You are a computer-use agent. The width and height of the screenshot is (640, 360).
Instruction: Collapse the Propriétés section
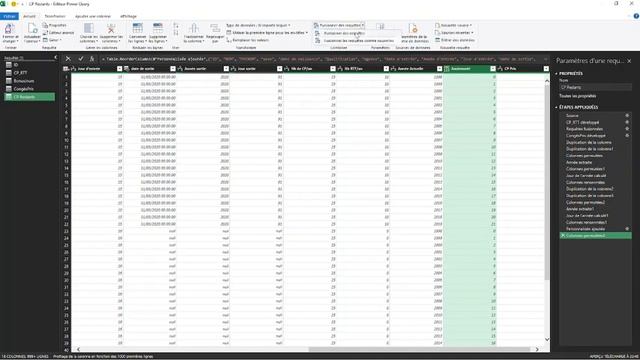coord(556,73)
